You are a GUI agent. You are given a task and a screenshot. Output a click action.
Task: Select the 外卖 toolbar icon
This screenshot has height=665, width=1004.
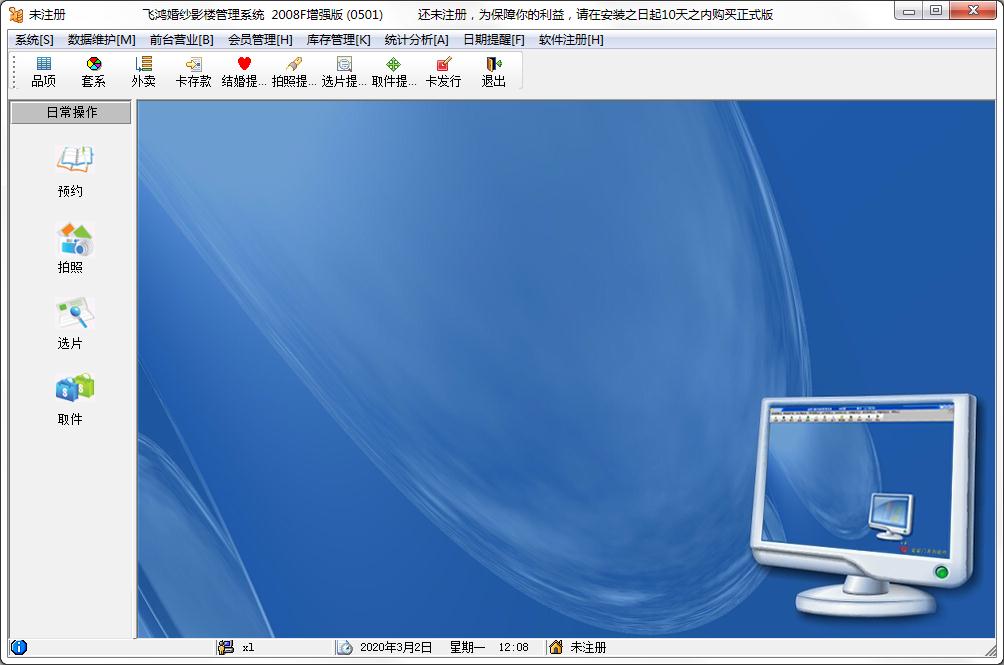tap(143, 72)
